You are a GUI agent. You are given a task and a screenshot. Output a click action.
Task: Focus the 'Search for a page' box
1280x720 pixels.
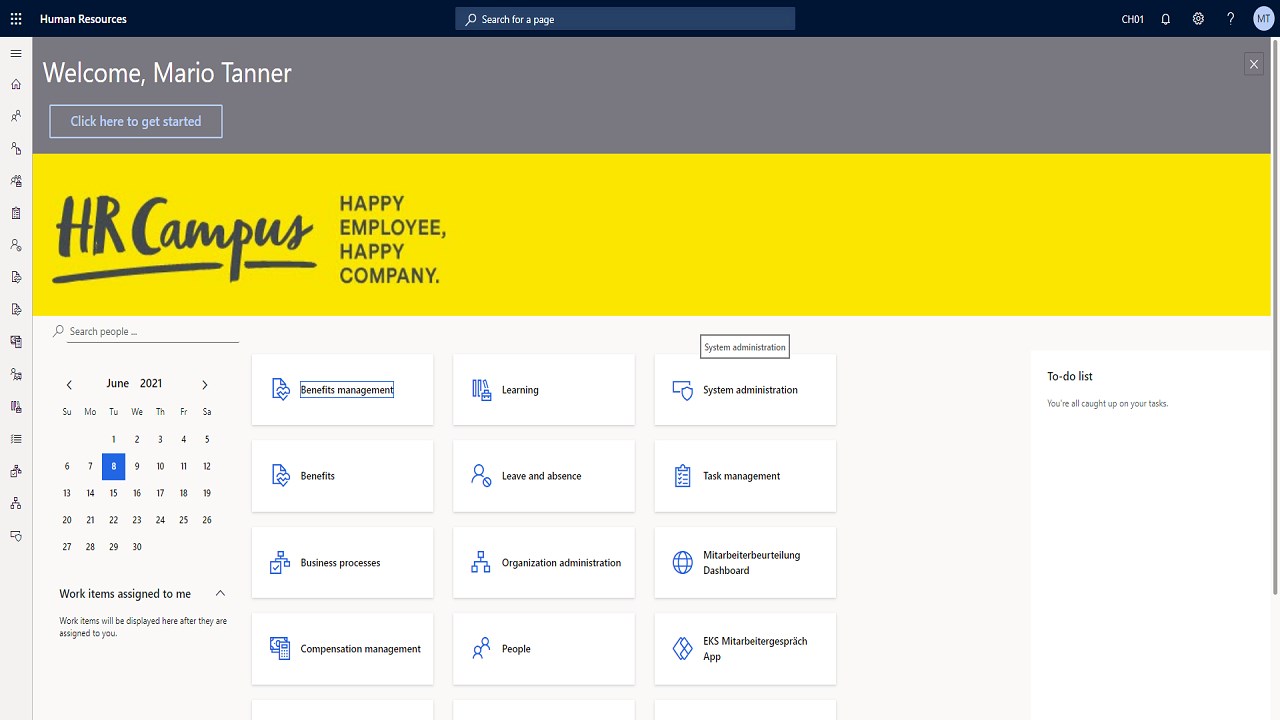pos(625,19)
